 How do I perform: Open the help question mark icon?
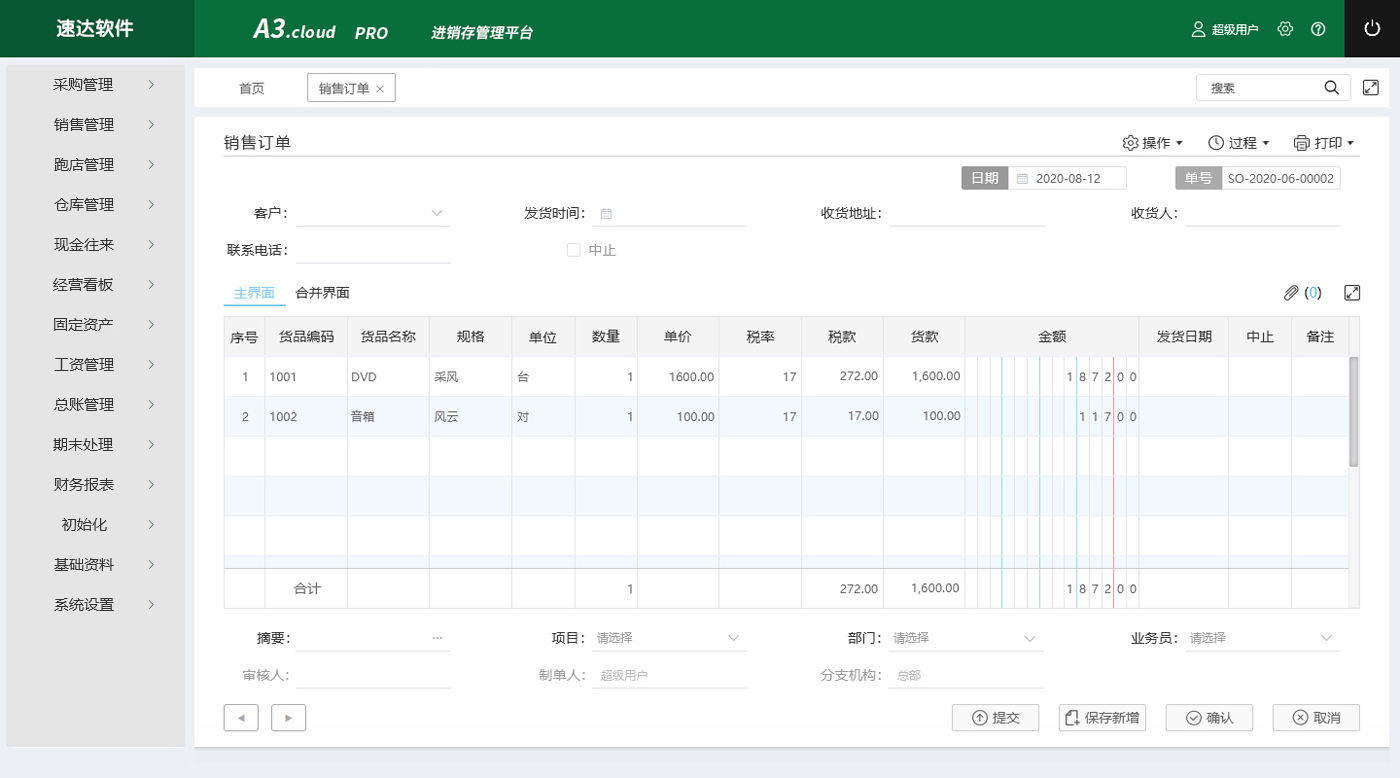click(1318, 29)
